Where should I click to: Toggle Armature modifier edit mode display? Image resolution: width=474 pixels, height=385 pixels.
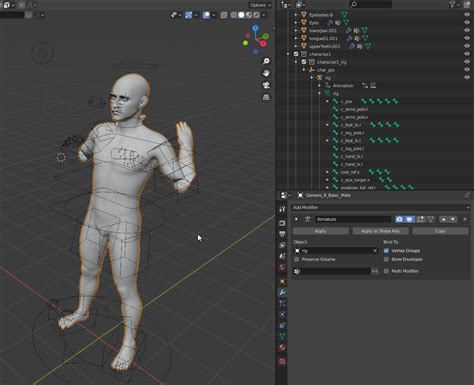420,219
